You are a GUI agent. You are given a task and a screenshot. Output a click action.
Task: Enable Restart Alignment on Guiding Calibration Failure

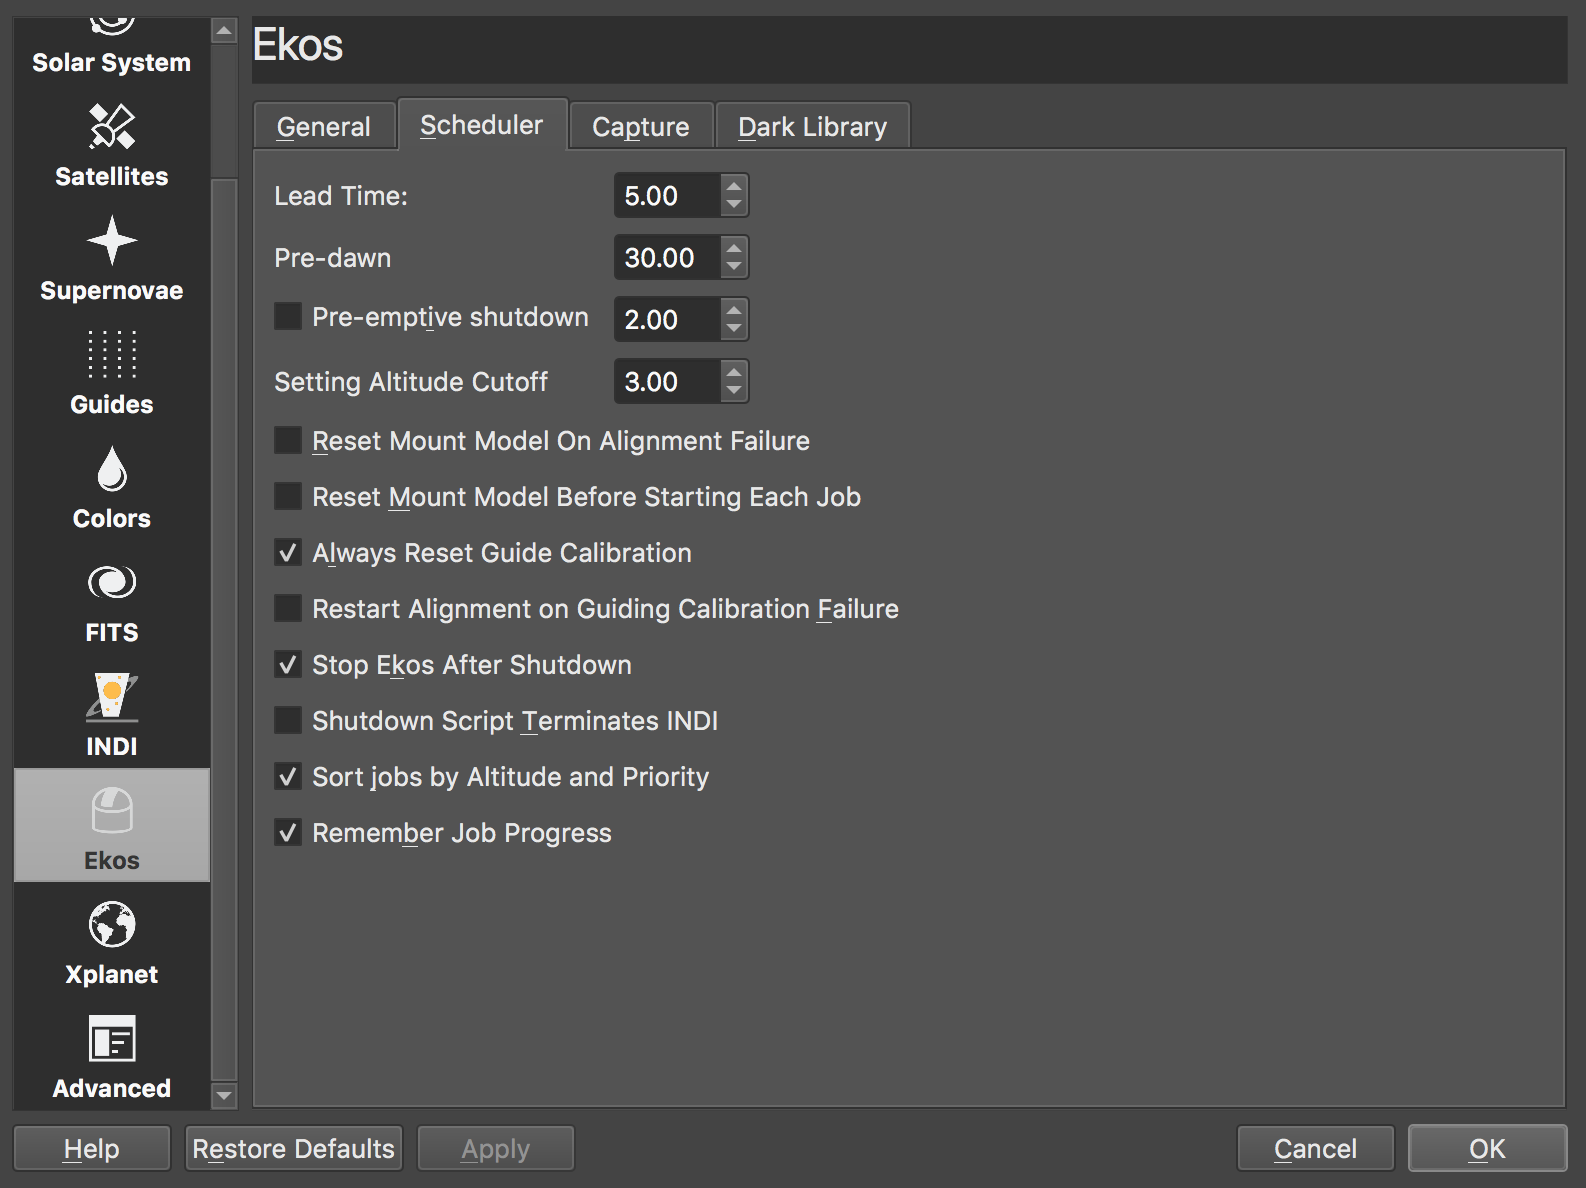point(288,608)
